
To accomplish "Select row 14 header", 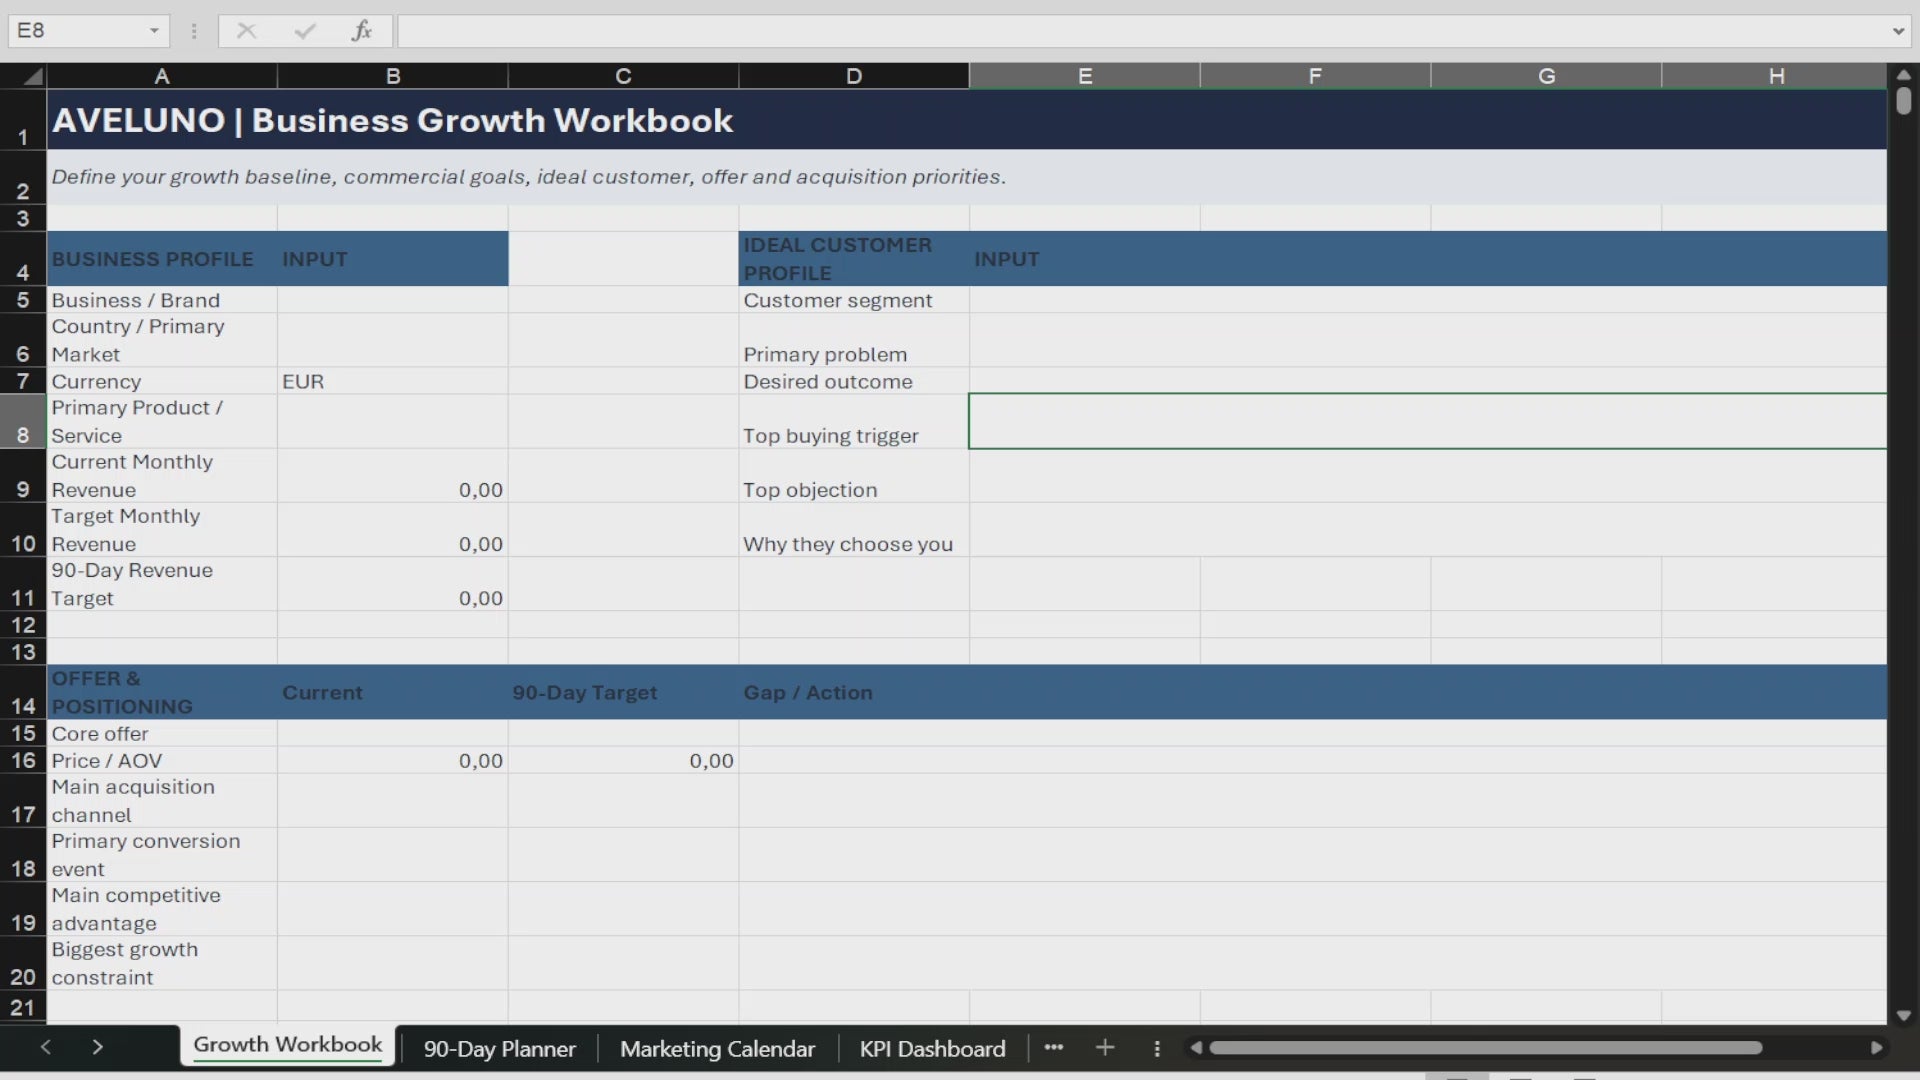I will click(23, 692).
